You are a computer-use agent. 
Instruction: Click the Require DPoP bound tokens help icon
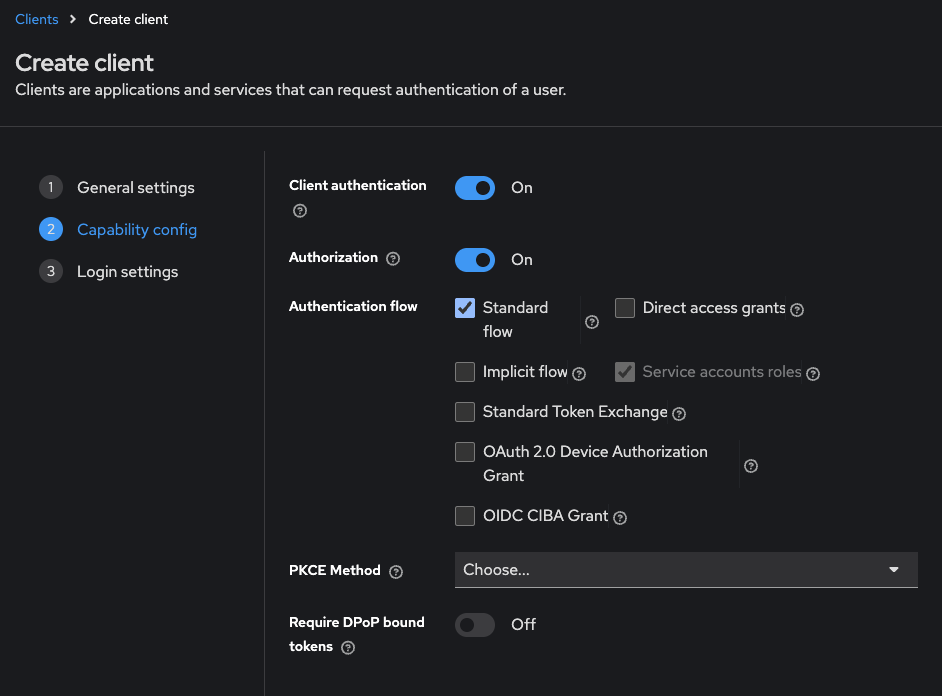(x=347, y=647)
